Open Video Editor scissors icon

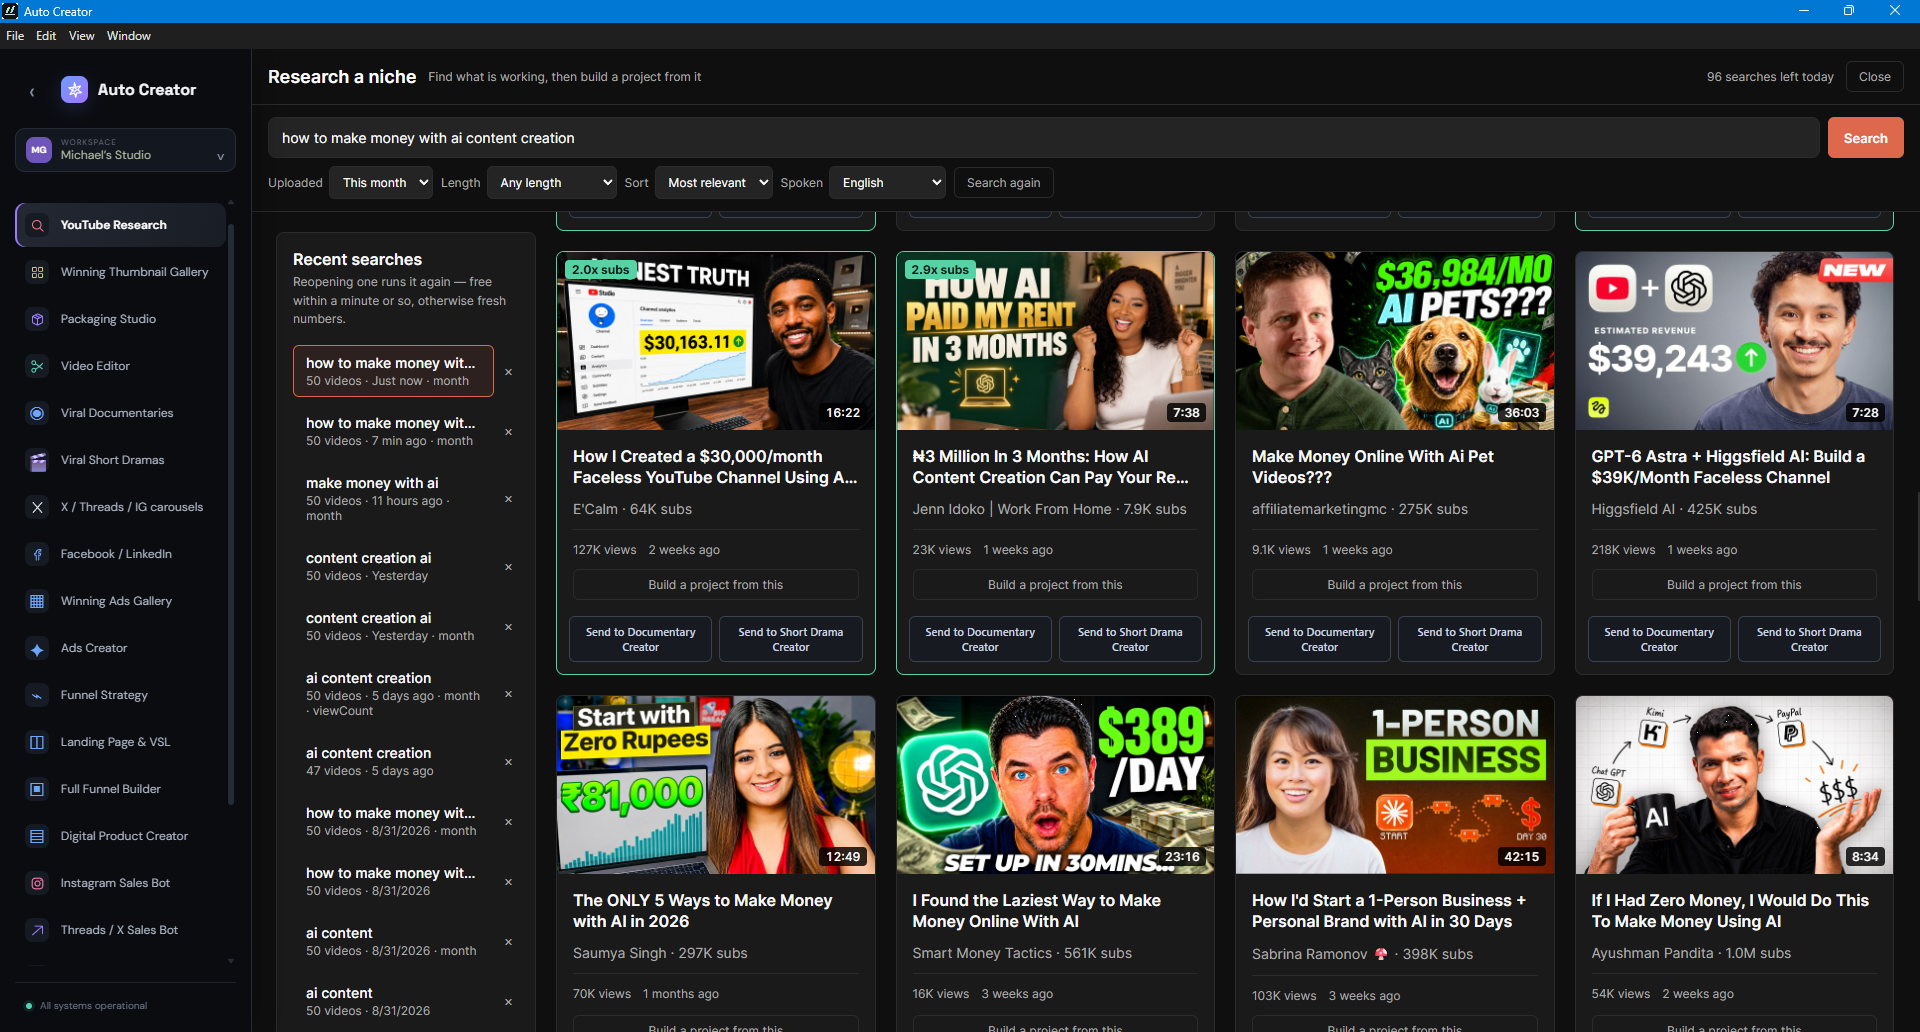tap(37, 366)
